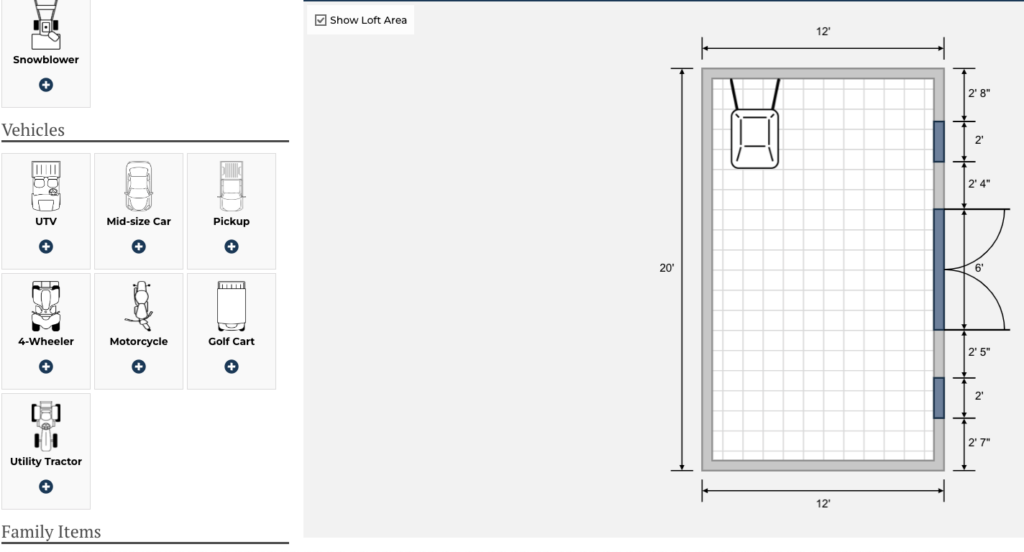Click the bottom 12' width dimension label

coord(823,504)
